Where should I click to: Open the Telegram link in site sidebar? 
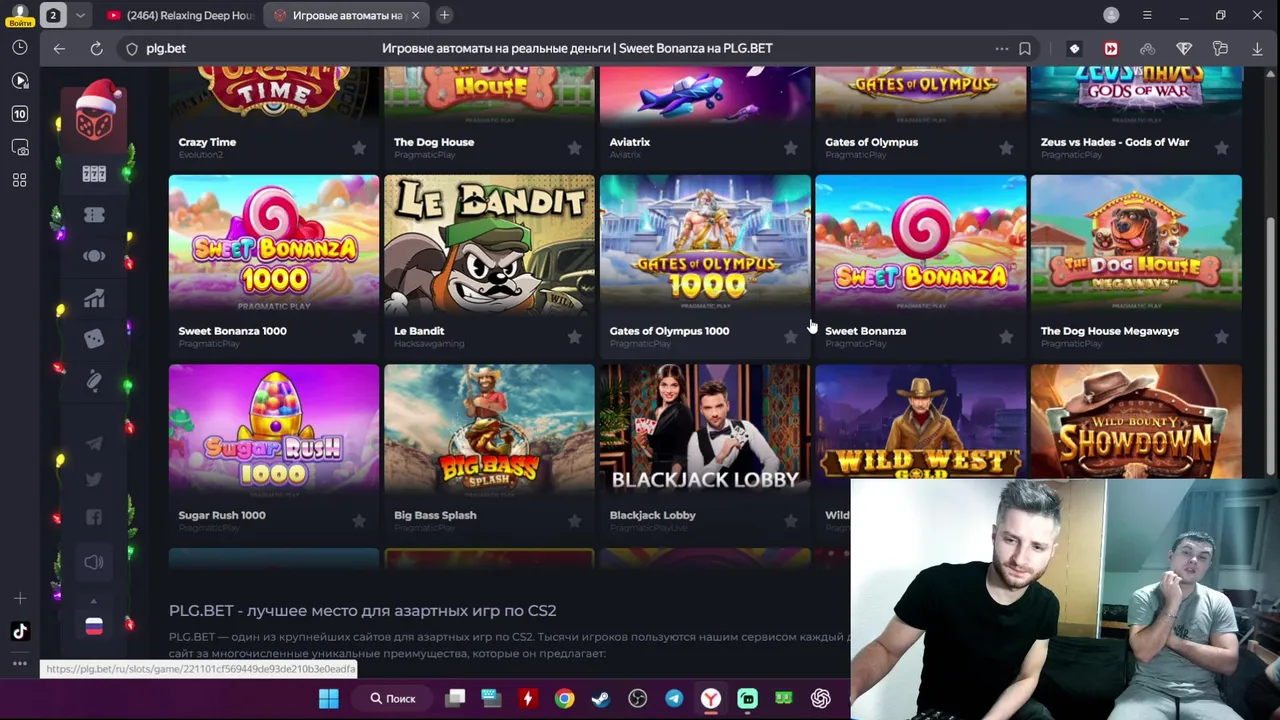[x=94, y=443]
